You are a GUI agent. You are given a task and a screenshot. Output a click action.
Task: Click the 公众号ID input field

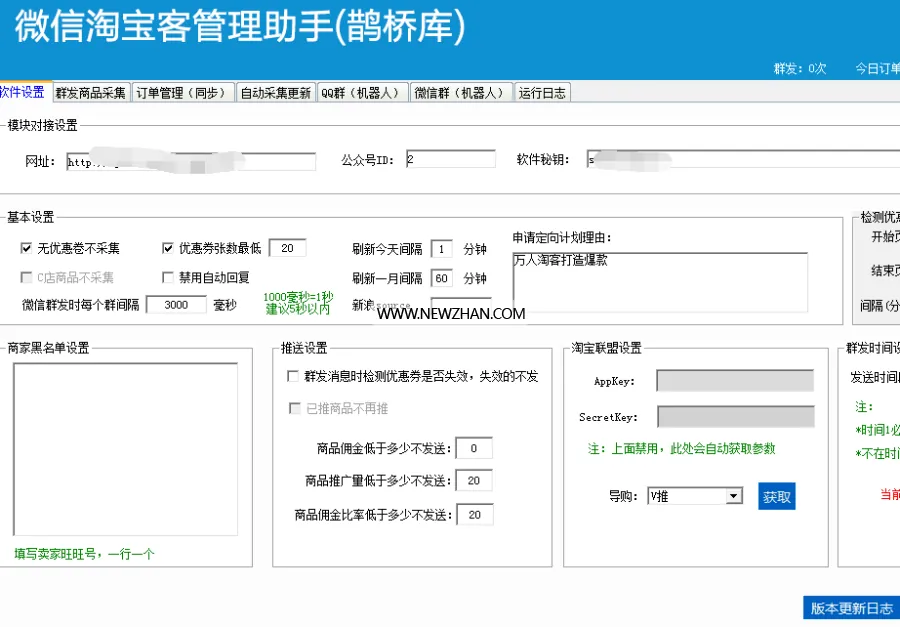tap(451, 159)
